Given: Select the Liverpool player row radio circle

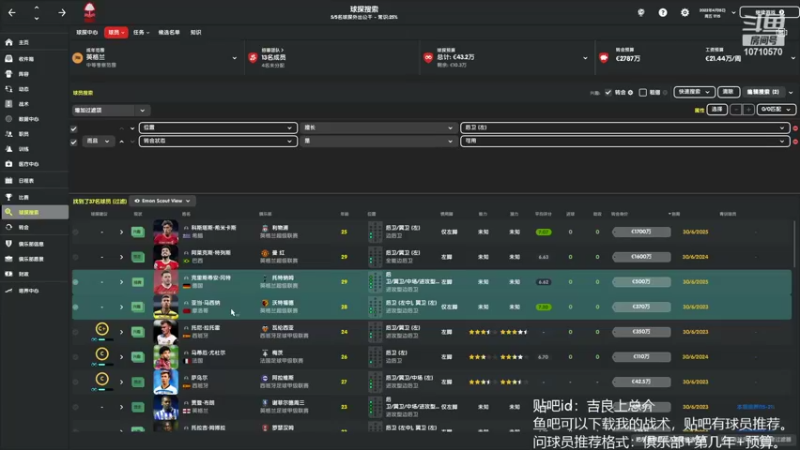Looking at the screenshot, I should point(76,232).
